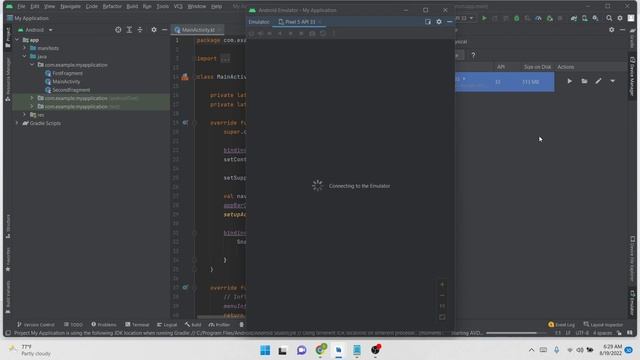Switch to the MainActivity.kt editor tab

(x=198, y=30)
